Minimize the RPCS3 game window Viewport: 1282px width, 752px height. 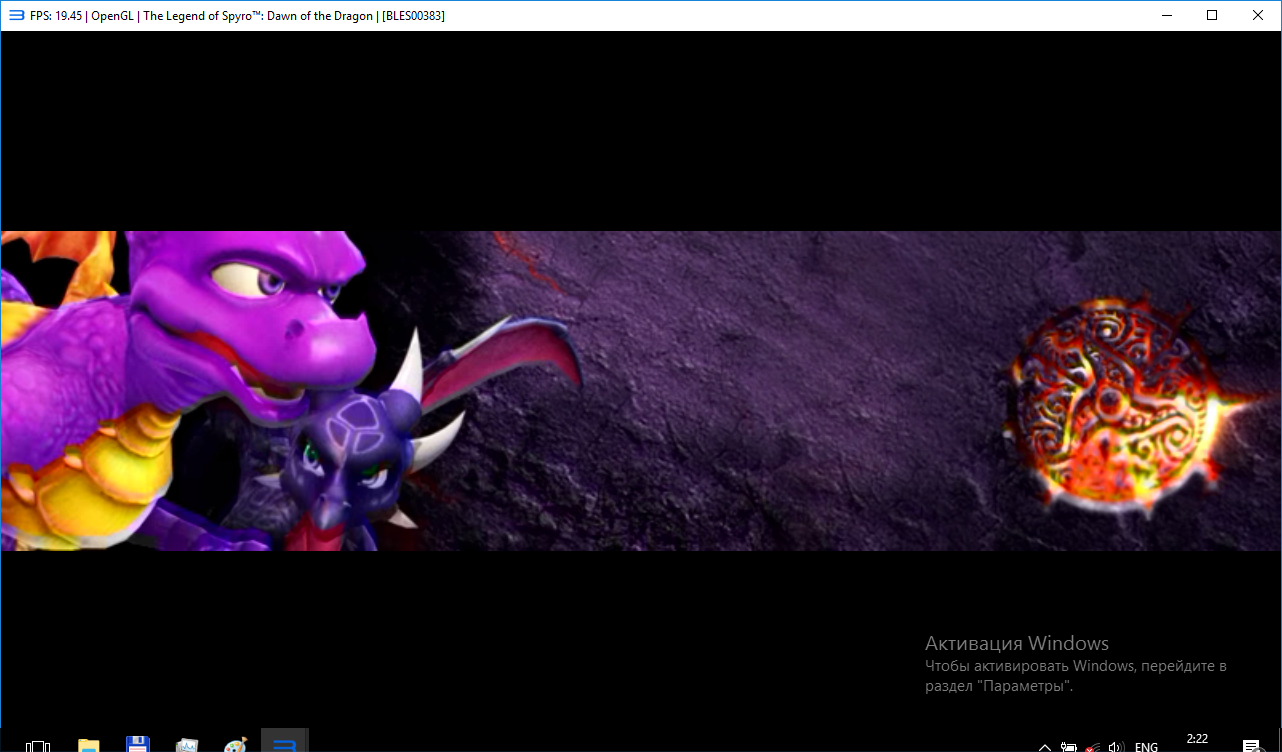click(1166, 15)
